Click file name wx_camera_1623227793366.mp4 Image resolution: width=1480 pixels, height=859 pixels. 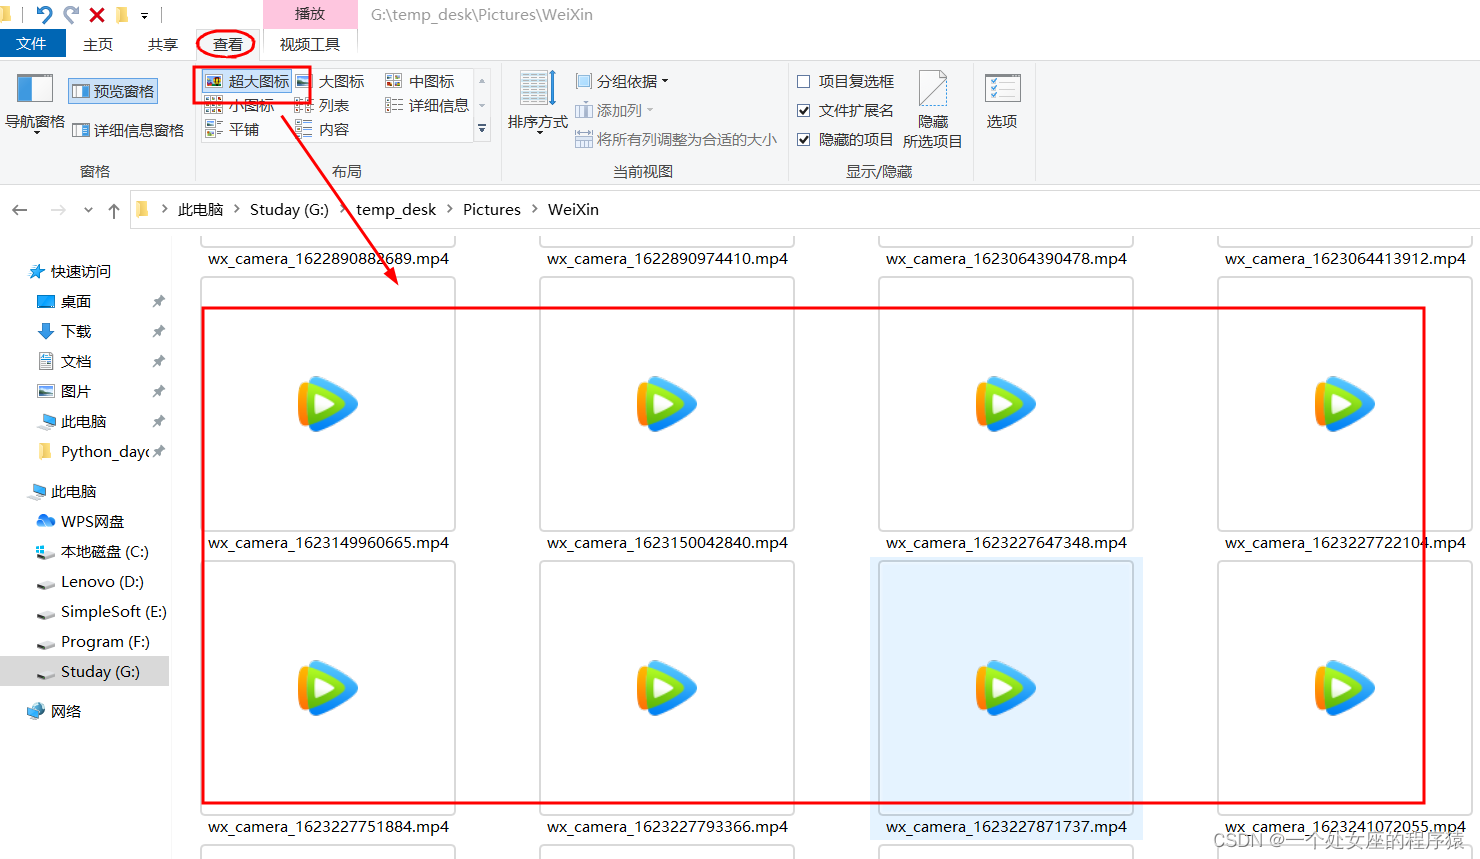(667, 827)
